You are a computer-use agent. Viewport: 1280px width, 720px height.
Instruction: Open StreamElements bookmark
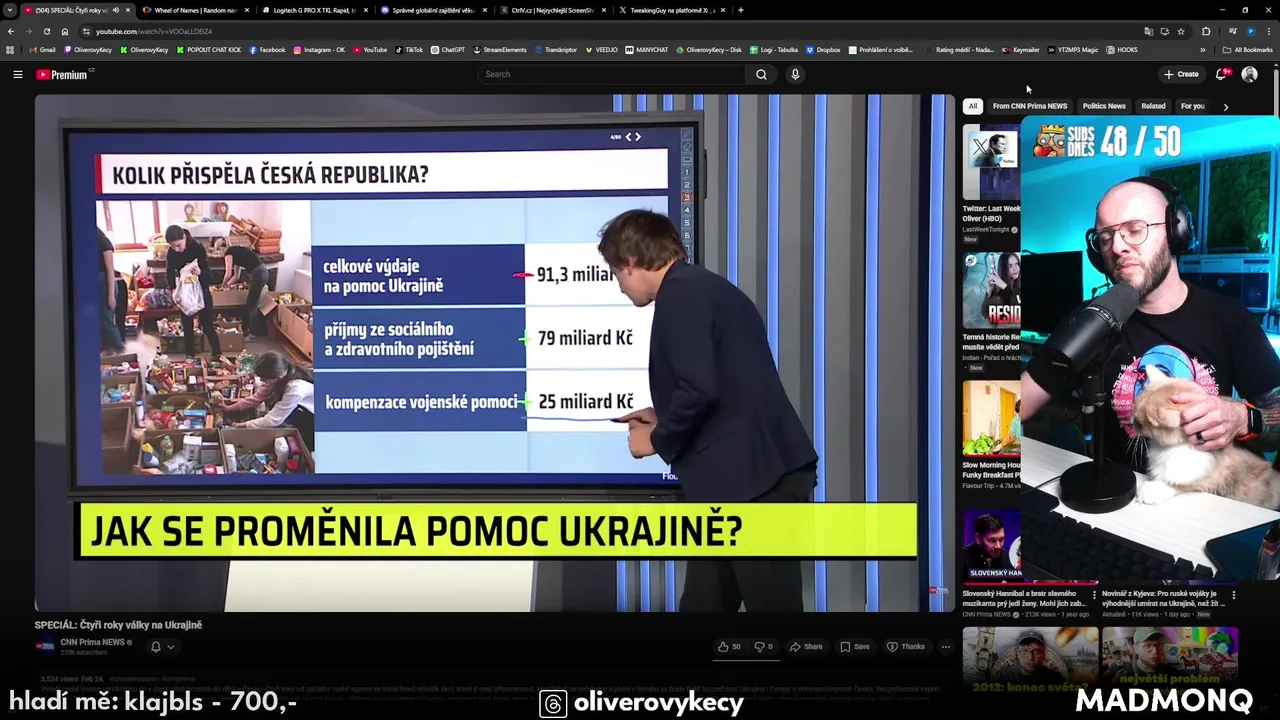pos(500,50)
